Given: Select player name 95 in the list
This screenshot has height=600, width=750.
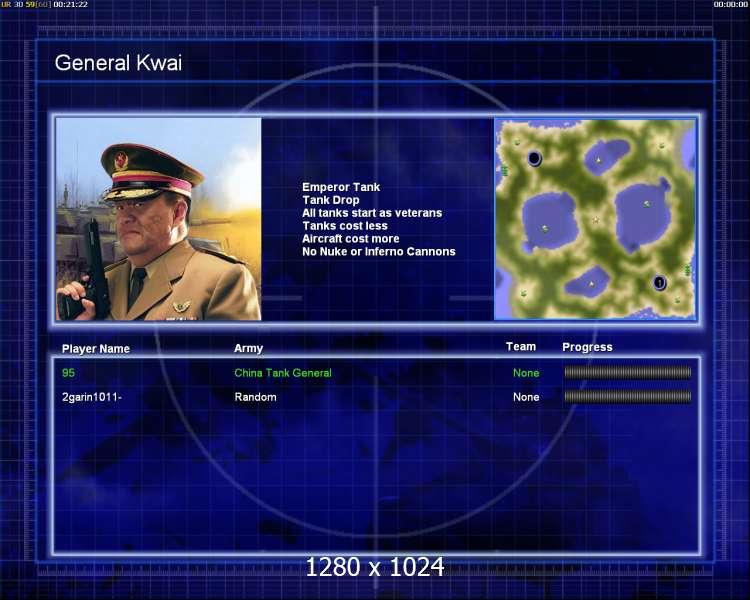Looking at the screenshot, I should tap(68, 373).
